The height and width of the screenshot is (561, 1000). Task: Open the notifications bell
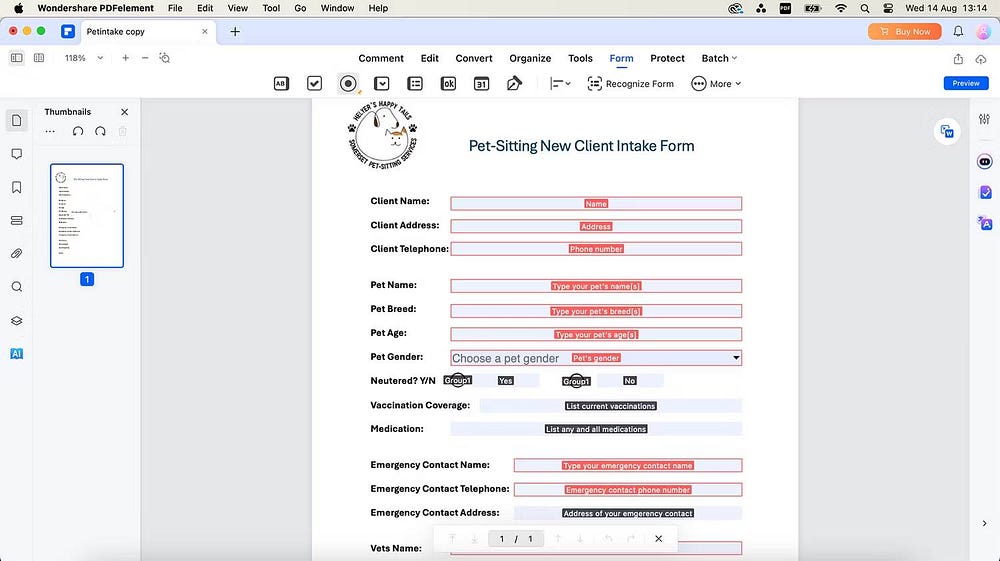[958, 31]
